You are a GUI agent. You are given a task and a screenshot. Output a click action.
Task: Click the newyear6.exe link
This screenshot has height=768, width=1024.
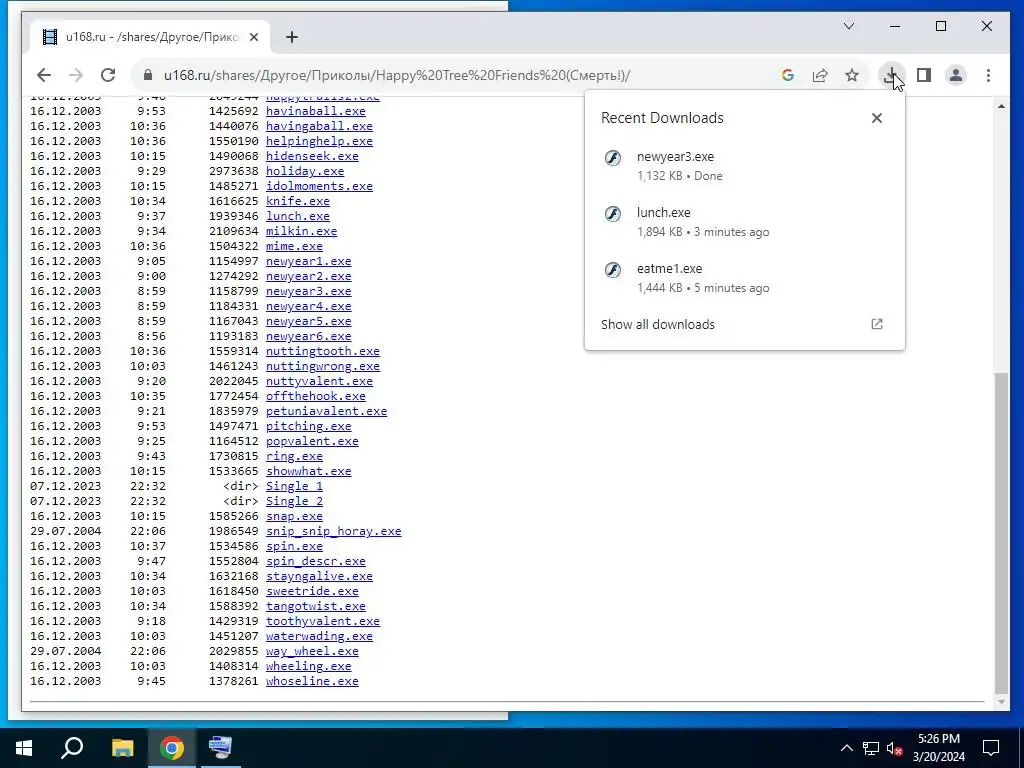point(308,336)
